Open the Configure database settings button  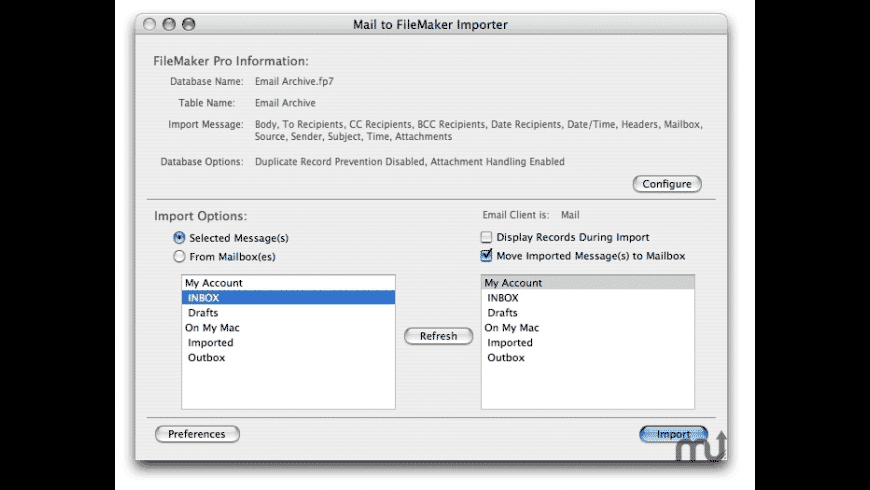(x=667, y=184)
